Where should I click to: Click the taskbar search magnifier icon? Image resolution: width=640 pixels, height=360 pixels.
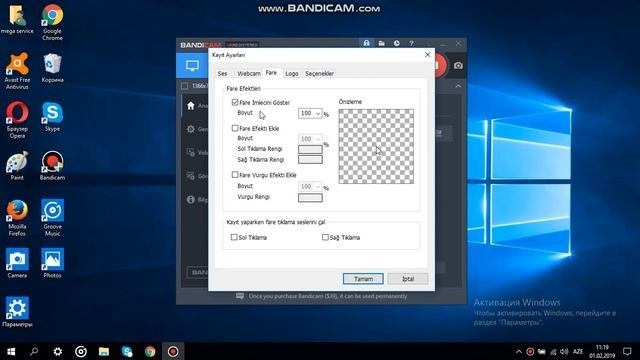coord(34,351)
